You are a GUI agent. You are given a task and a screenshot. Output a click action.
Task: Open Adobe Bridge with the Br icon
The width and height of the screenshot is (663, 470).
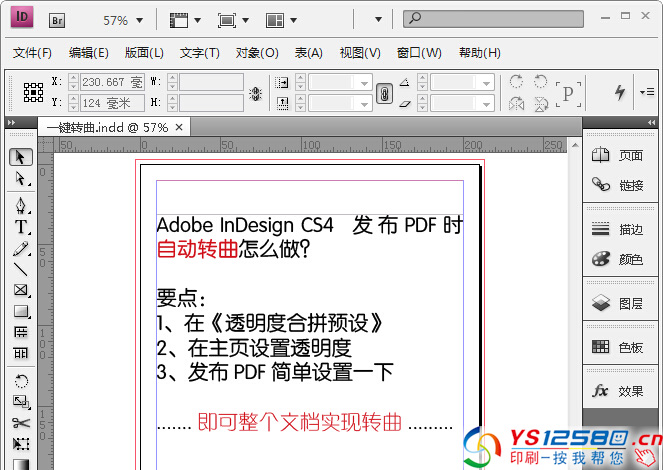58,19
